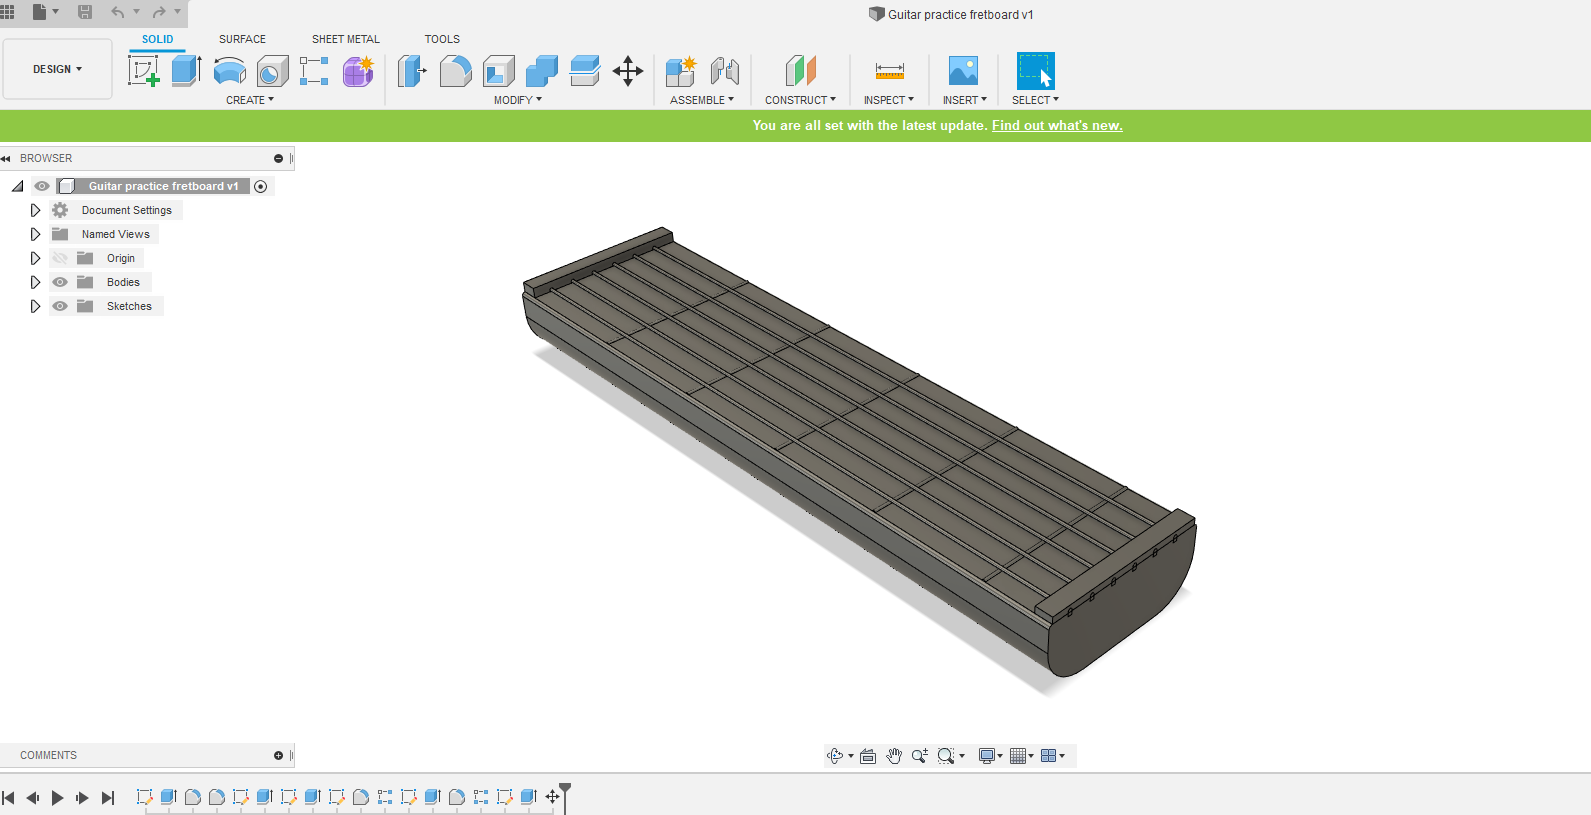Image resolution: width=1591 pixels, height=815 pixels.
Task: Activate the Guitar practice fretboard component radio
Action: click(261, 187)
